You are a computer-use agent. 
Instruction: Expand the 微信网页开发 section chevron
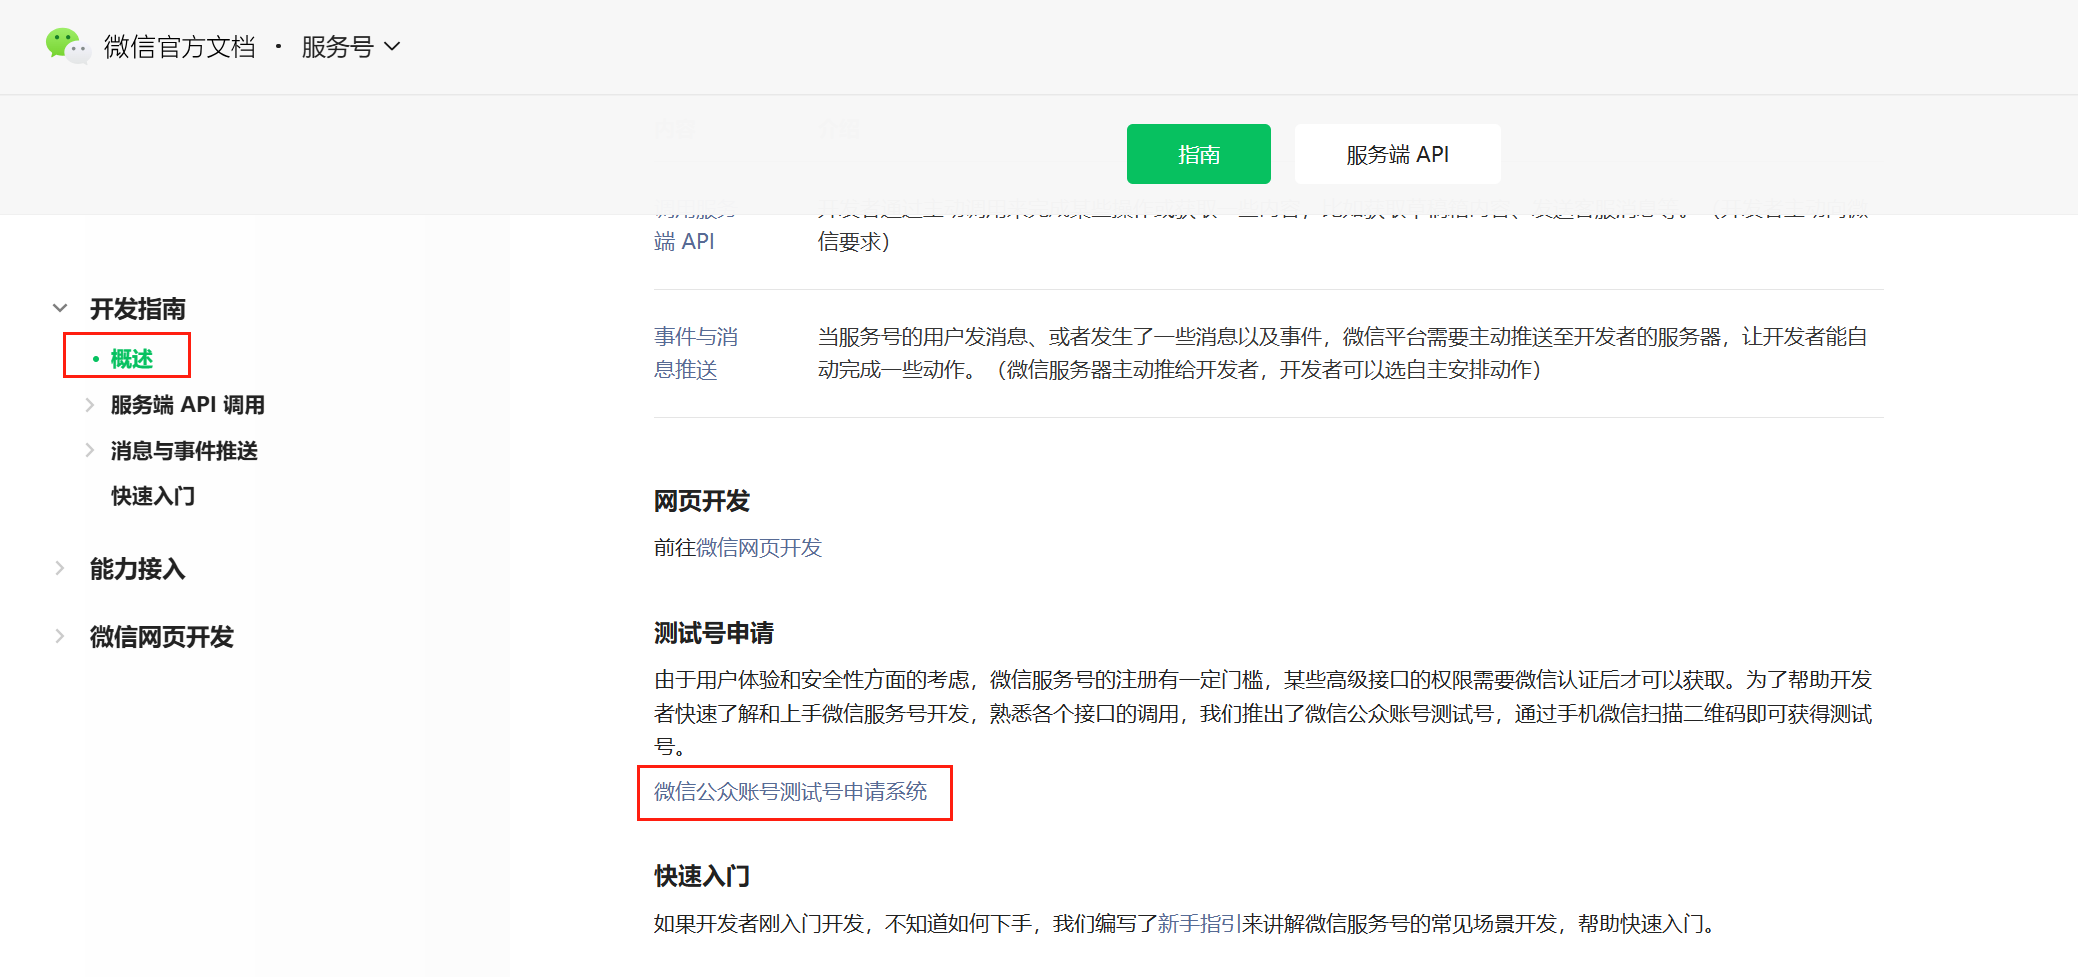[x=60, y=636]
